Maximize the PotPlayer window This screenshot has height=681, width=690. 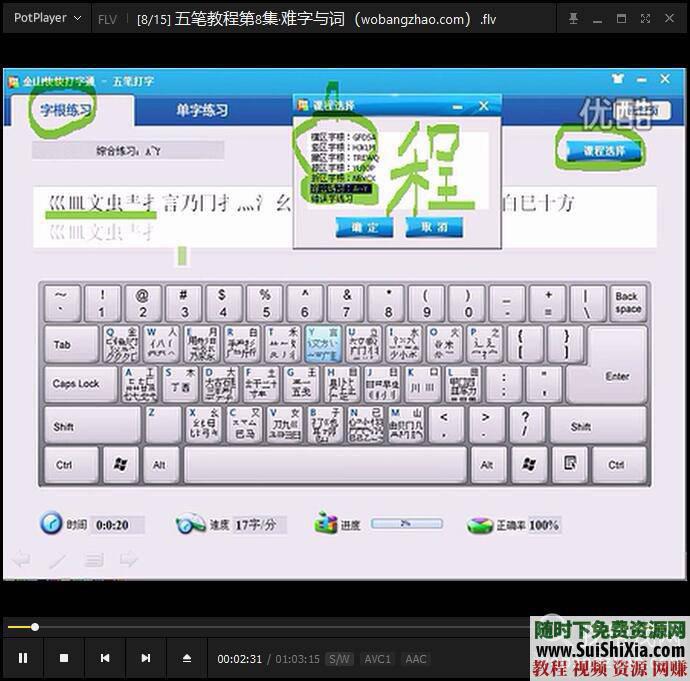[621, 18]
